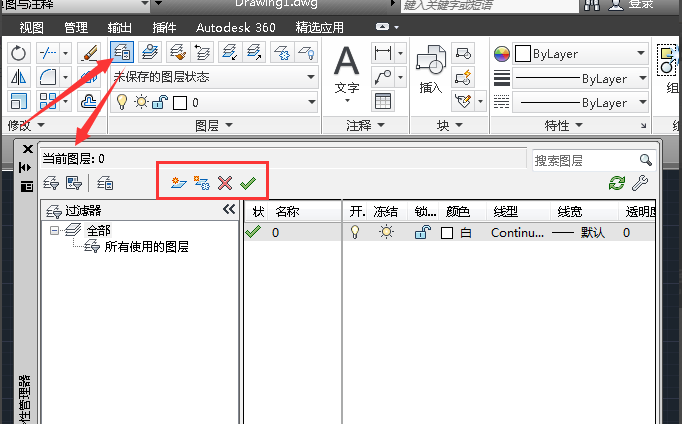Delete layer with the red X icon

225,183
